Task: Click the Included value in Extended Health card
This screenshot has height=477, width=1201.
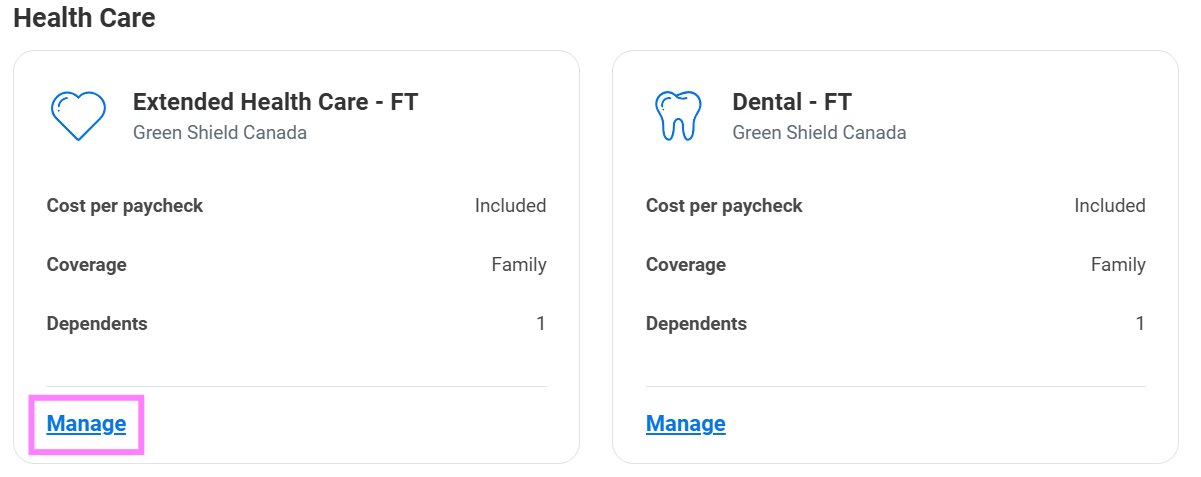Action: 510,206
